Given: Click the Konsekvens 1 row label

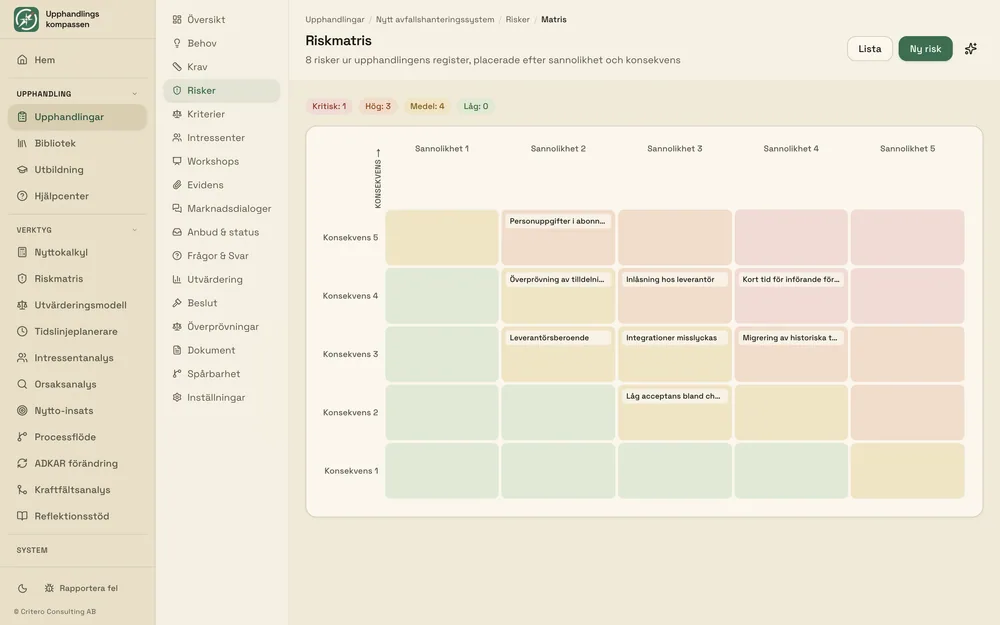Looking at the screenshot, I should coord(351,471).
